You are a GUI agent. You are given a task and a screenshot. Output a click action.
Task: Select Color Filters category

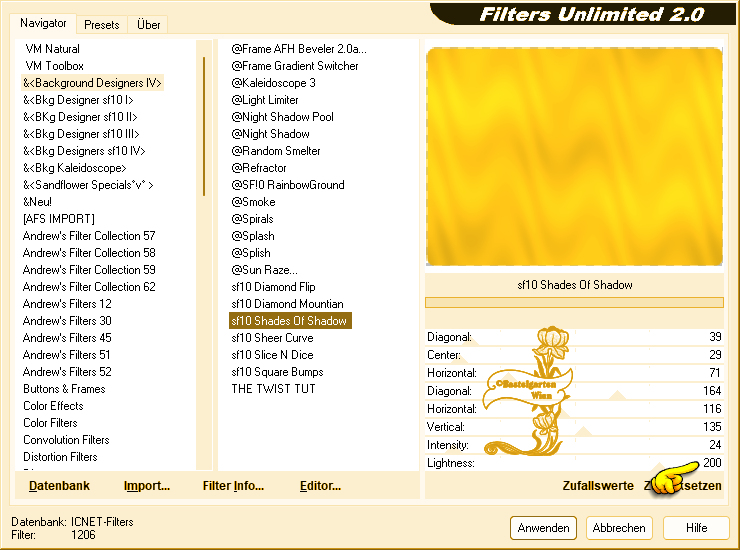(x=50, y=423)
